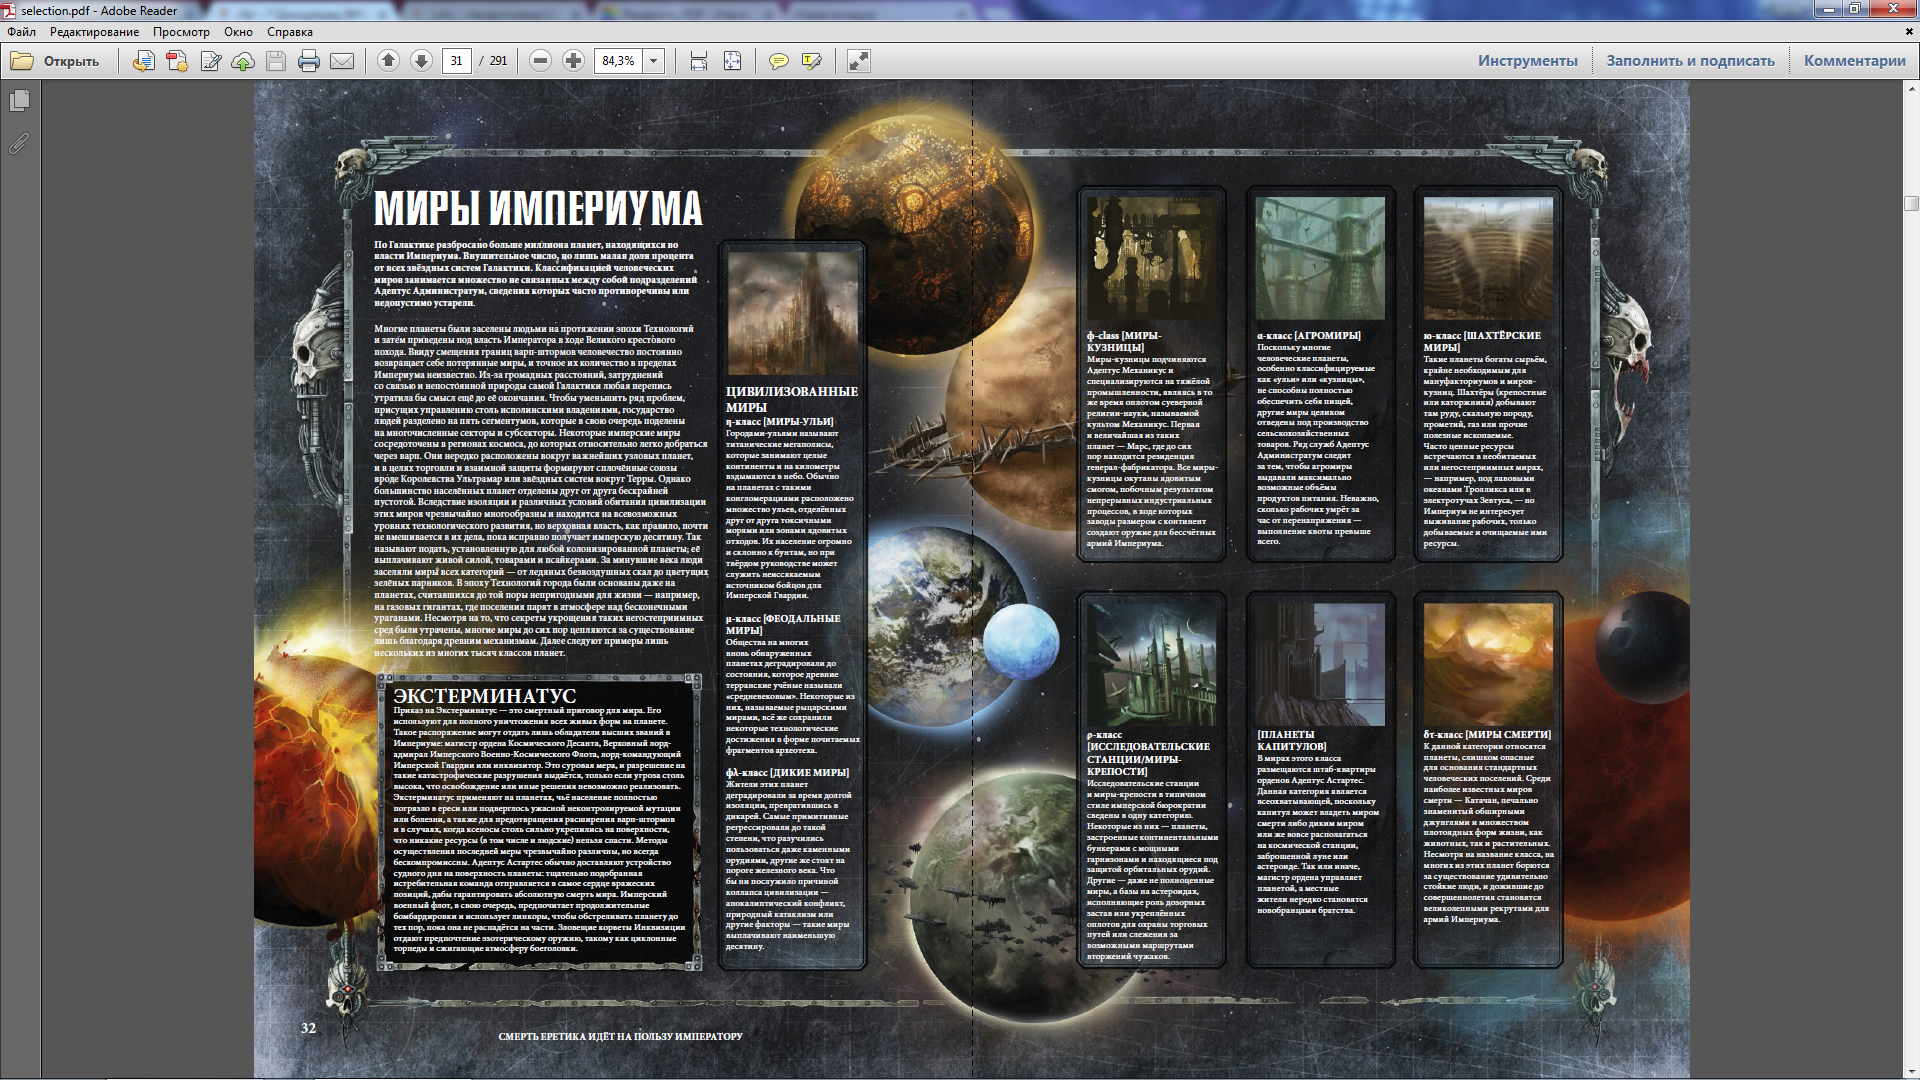Open the Комментарии panel

coord(1855,61)
